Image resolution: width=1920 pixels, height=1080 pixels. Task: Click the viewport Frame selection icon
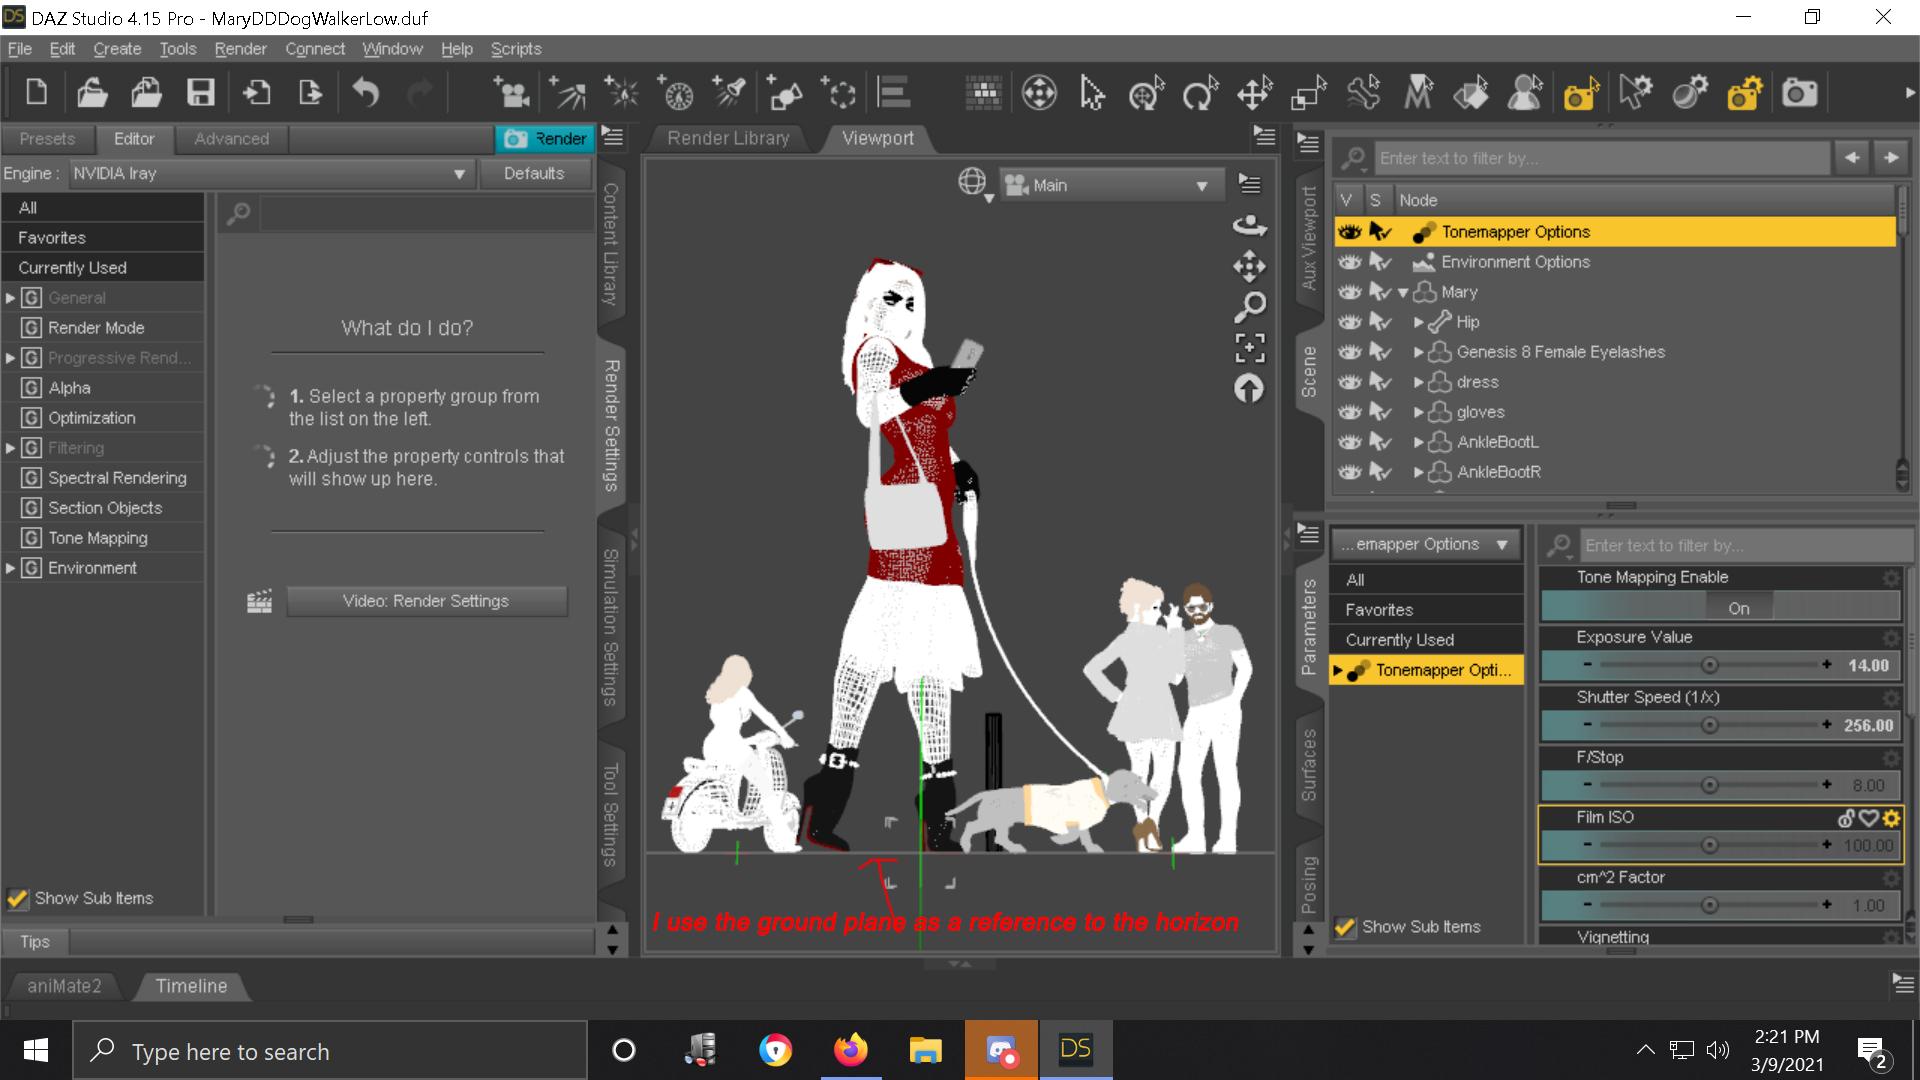[x=1249, y=348]
